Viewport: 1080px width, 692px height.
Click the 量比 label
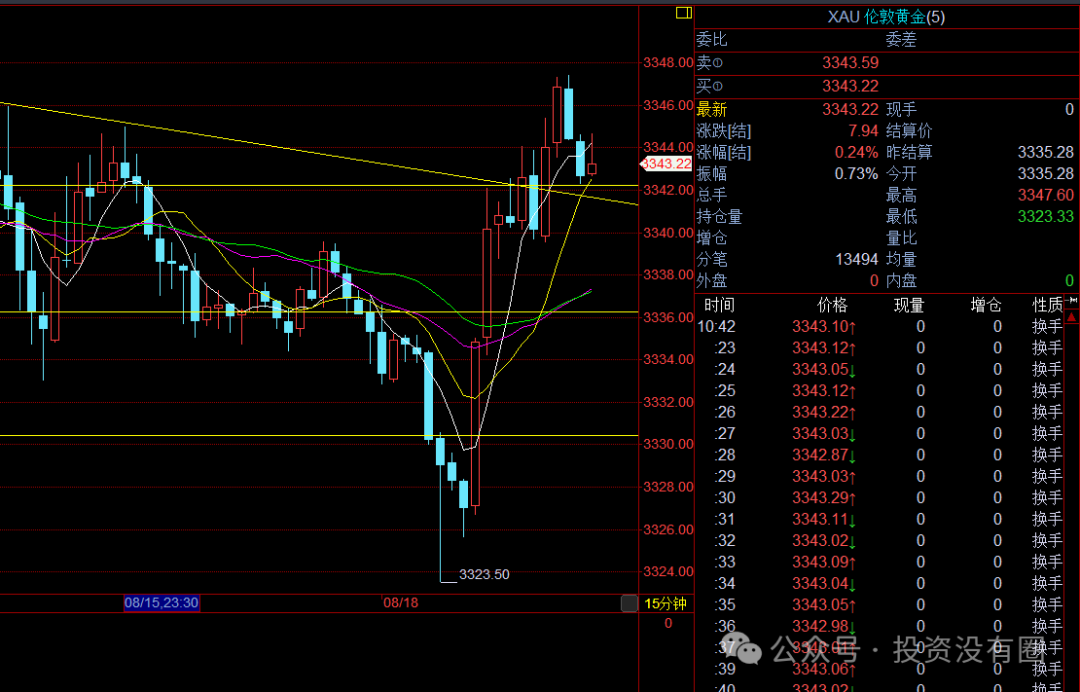coord(901,238)
